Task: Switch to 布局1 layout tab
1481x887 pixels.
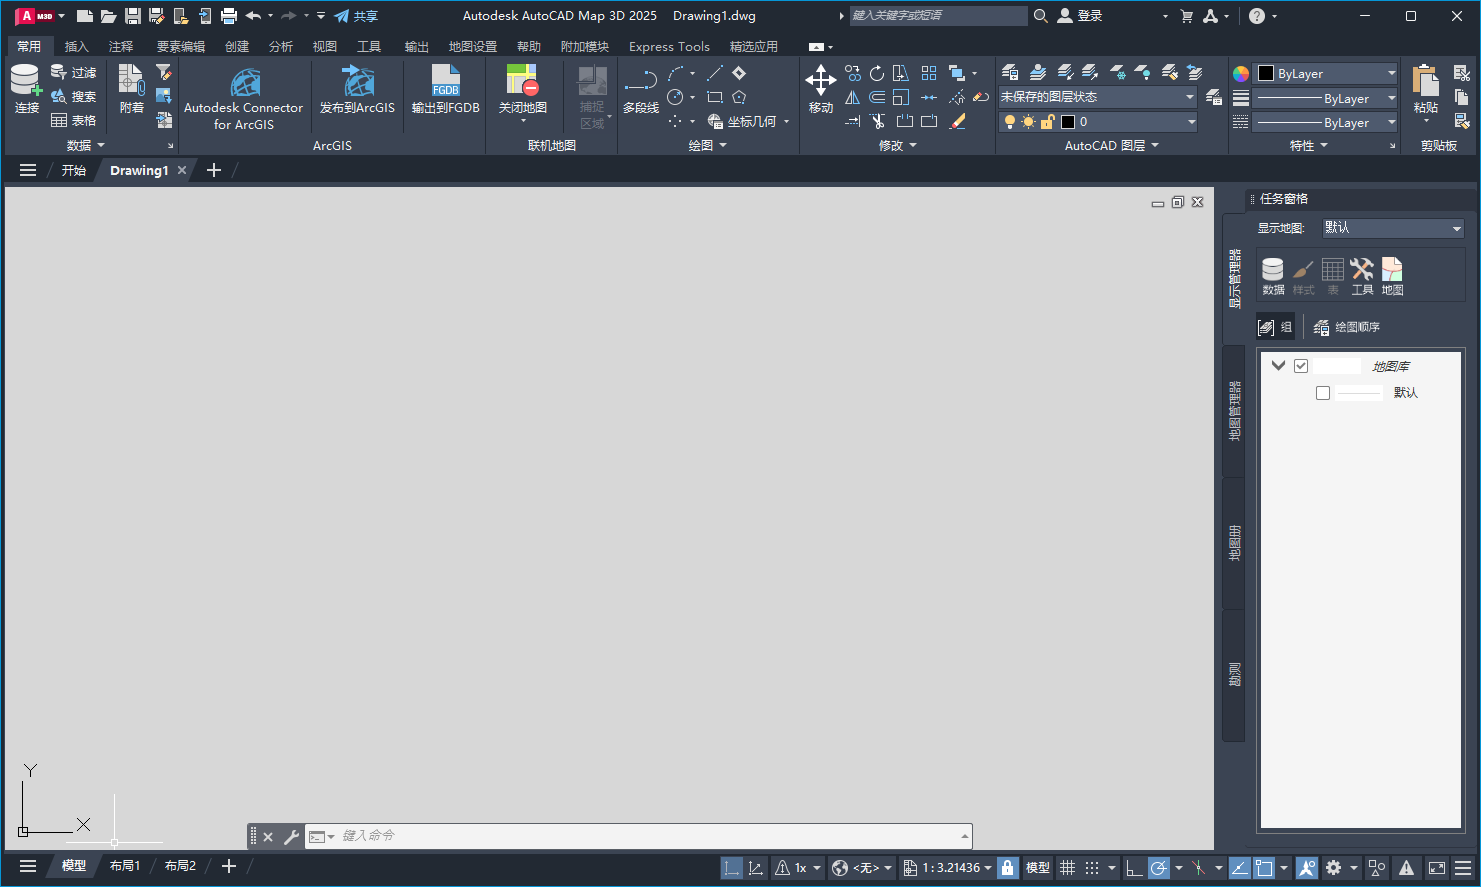Action: 125,866
